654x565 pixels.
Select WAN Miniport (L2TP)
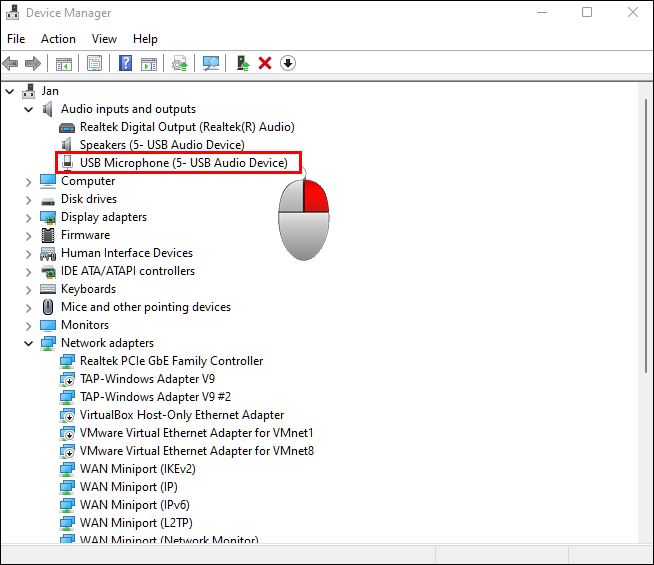136,522
